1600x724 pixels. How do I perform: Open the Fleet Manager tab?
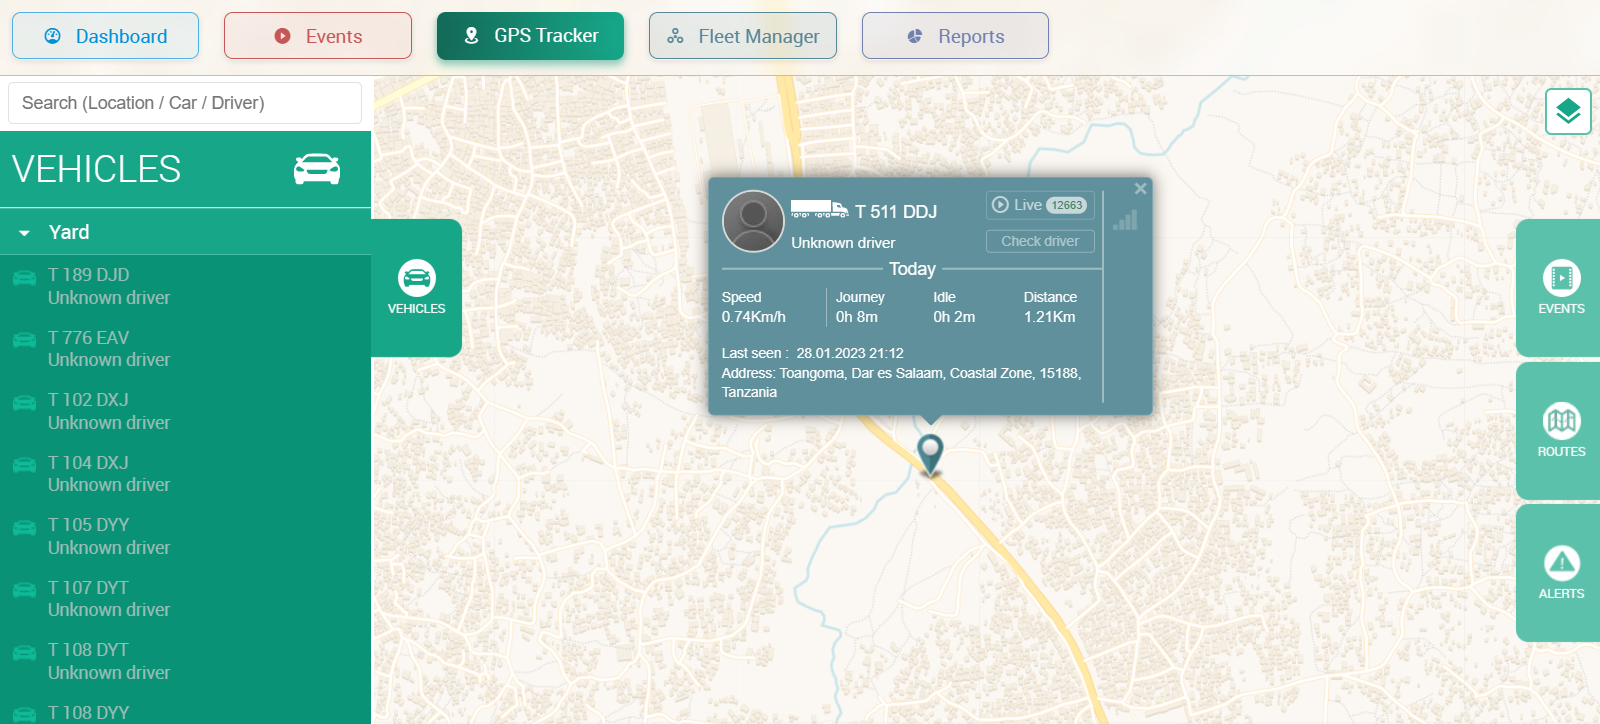tap(742, 36)
